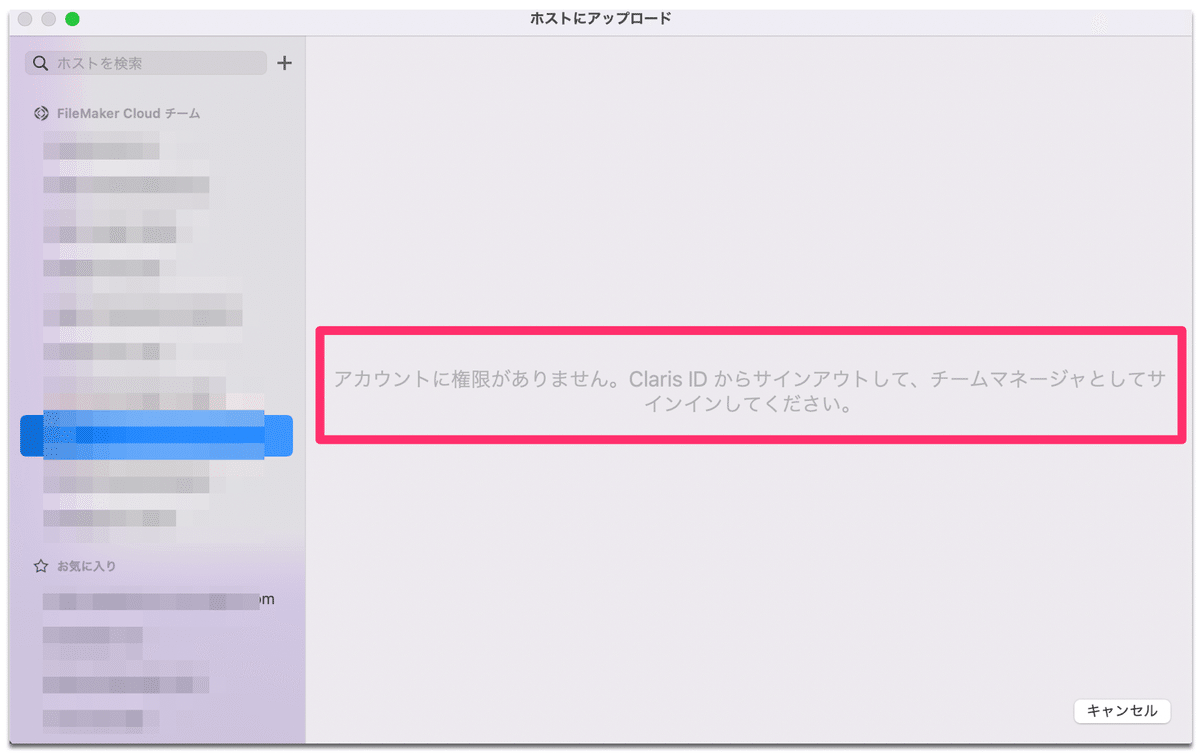This screenshot has width=1200, height=753.
Task: Select the magnifying glass inside the host search bar
Action: 40,63
